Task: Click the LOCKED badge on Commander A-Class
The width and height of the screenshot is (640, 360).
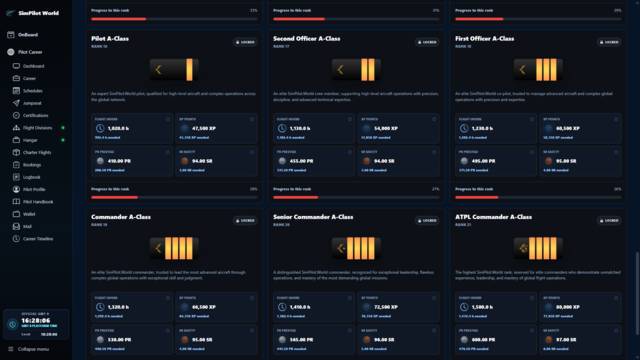Action: point(245,220)
